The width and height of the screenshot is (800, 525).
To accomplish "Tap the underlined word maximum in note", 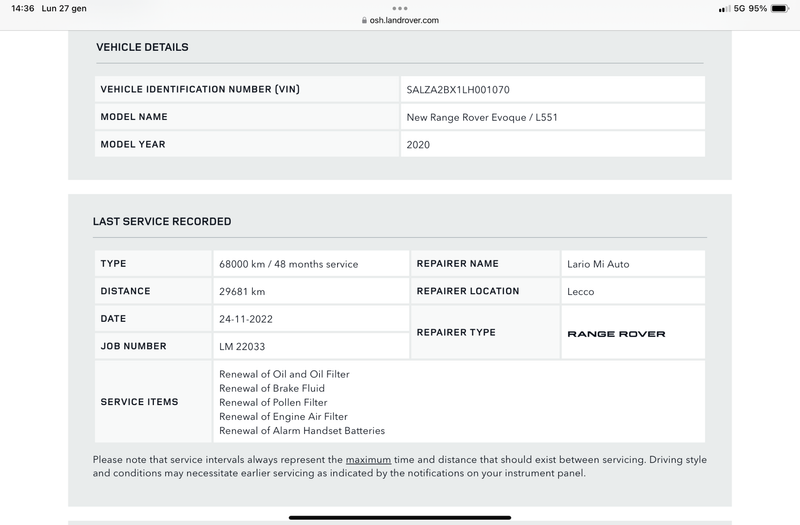I will coord(368,460).
